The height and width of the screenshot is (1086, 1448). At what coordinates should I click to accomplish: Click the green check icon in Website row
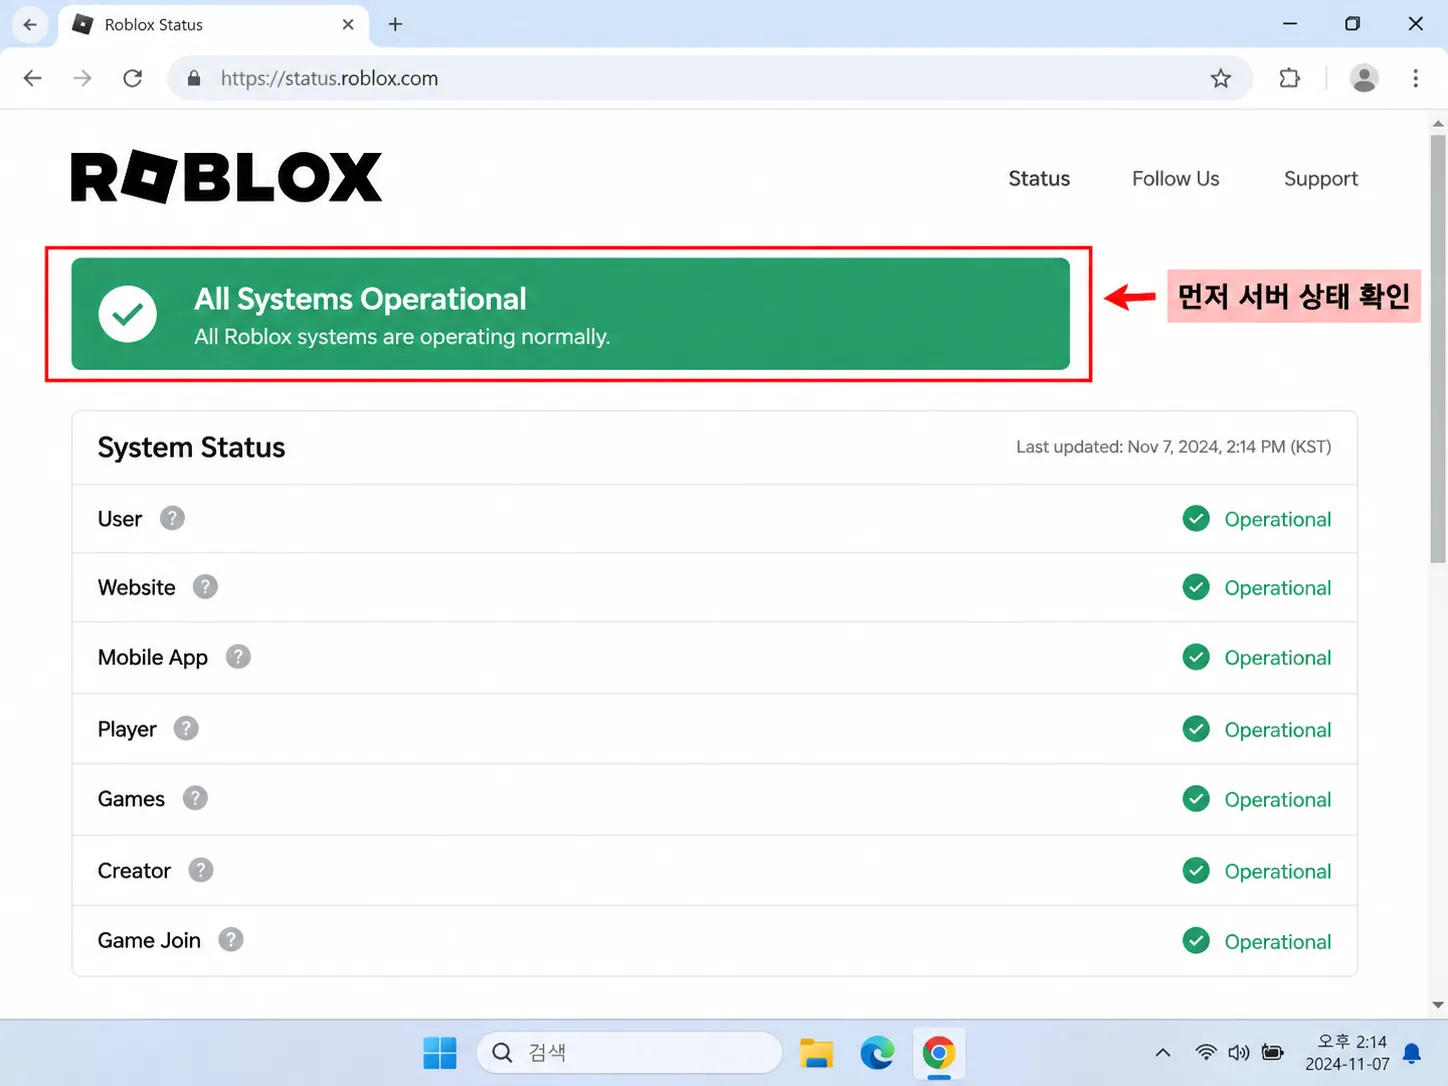coord(1196,587)
